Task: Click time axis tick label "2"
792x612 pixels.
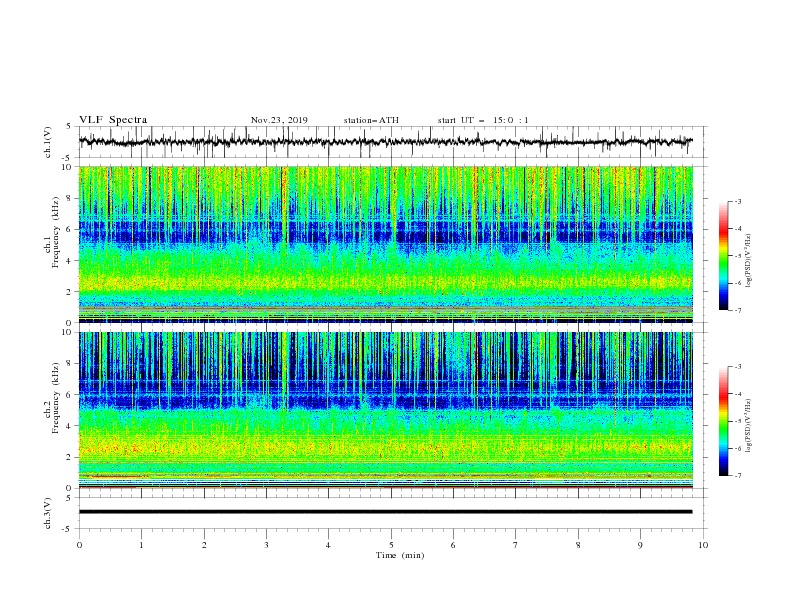Action: click(x=204, y=545)
